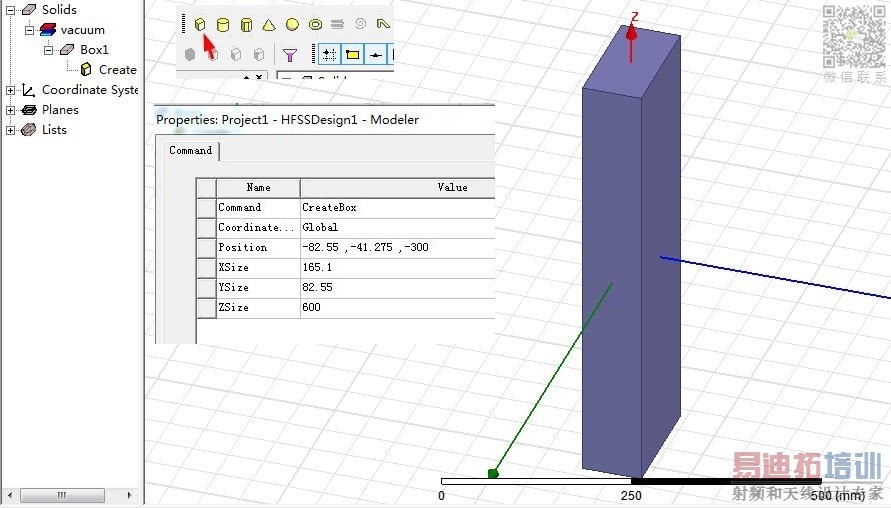This screenshot has width=891, height=508.
Task: Click the XSize name cell
Action: [x=259, y=268]
